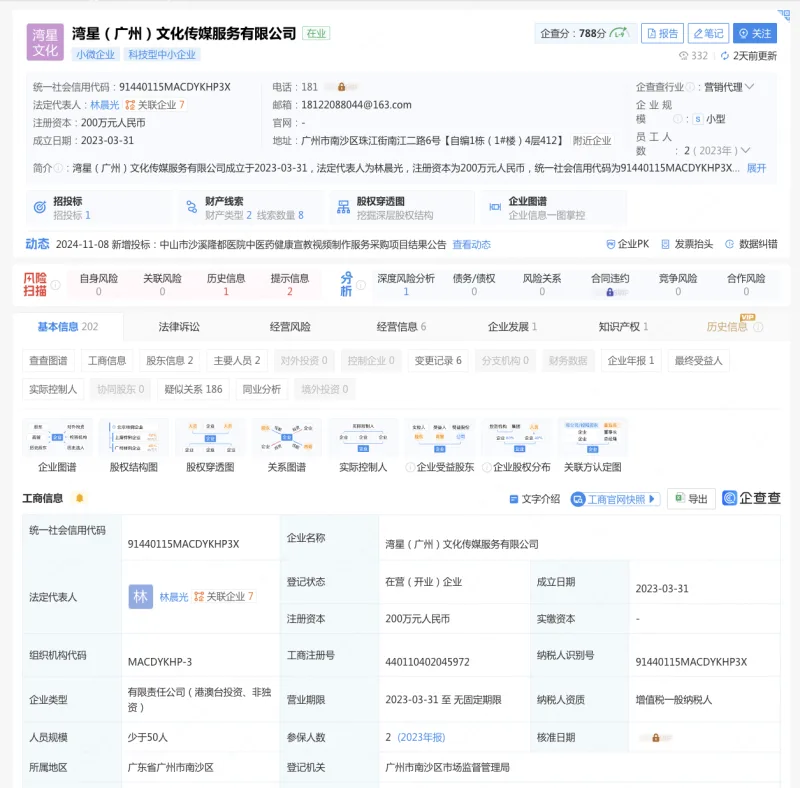The width and height of the screenshot is (800, 788).
Task: Click the 查看动态 link
Action: (471, 244)
